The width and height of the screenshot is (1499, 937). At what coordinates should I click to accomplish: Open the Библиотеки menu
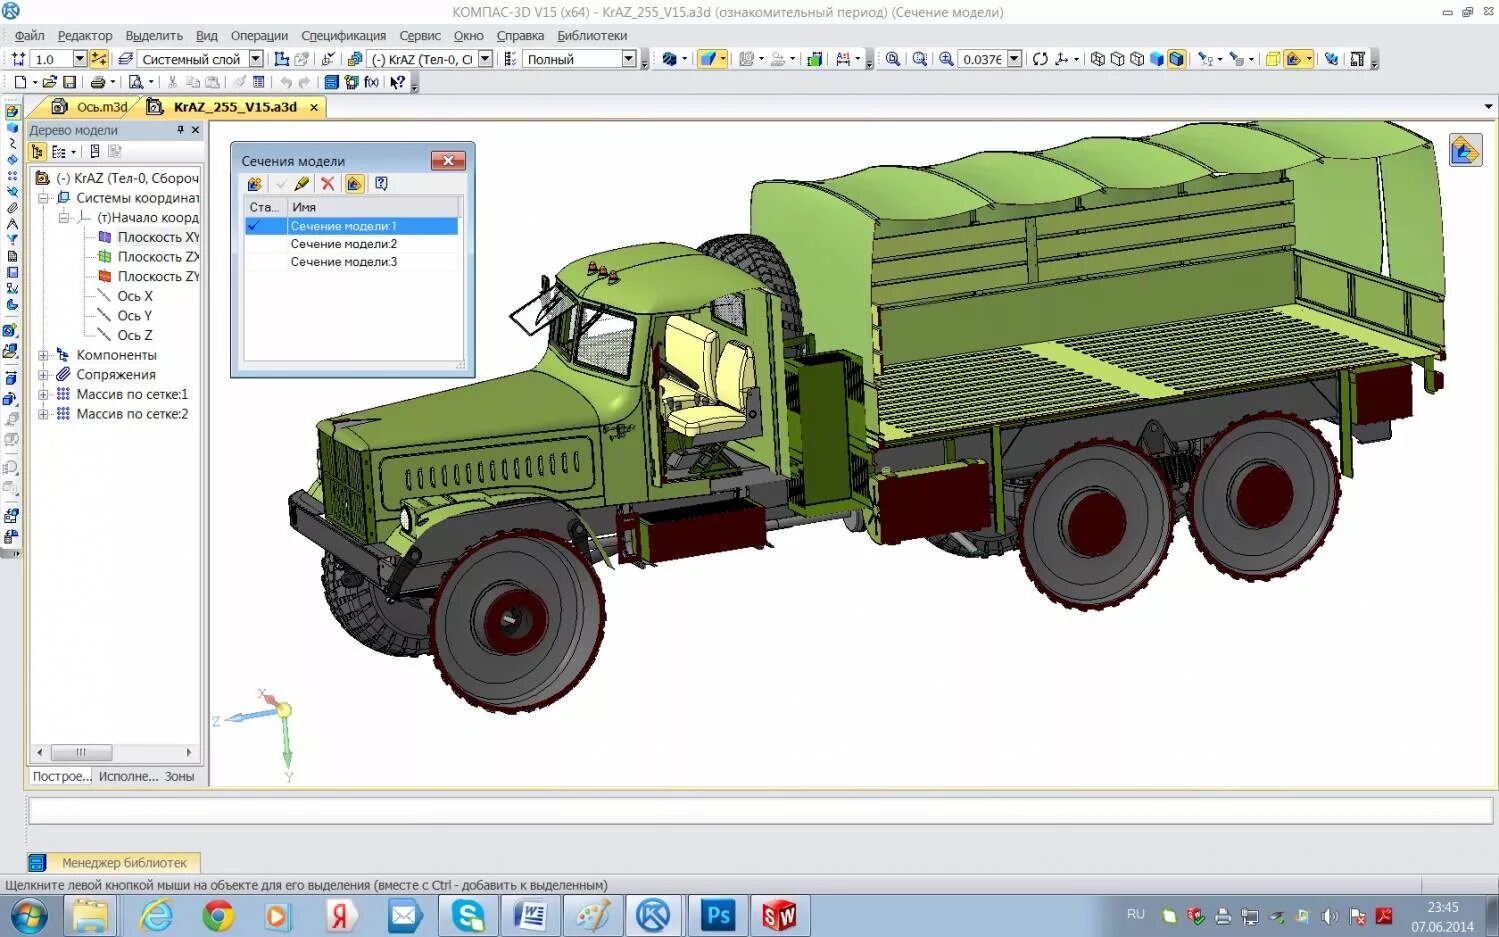click(x=592, y=35)
